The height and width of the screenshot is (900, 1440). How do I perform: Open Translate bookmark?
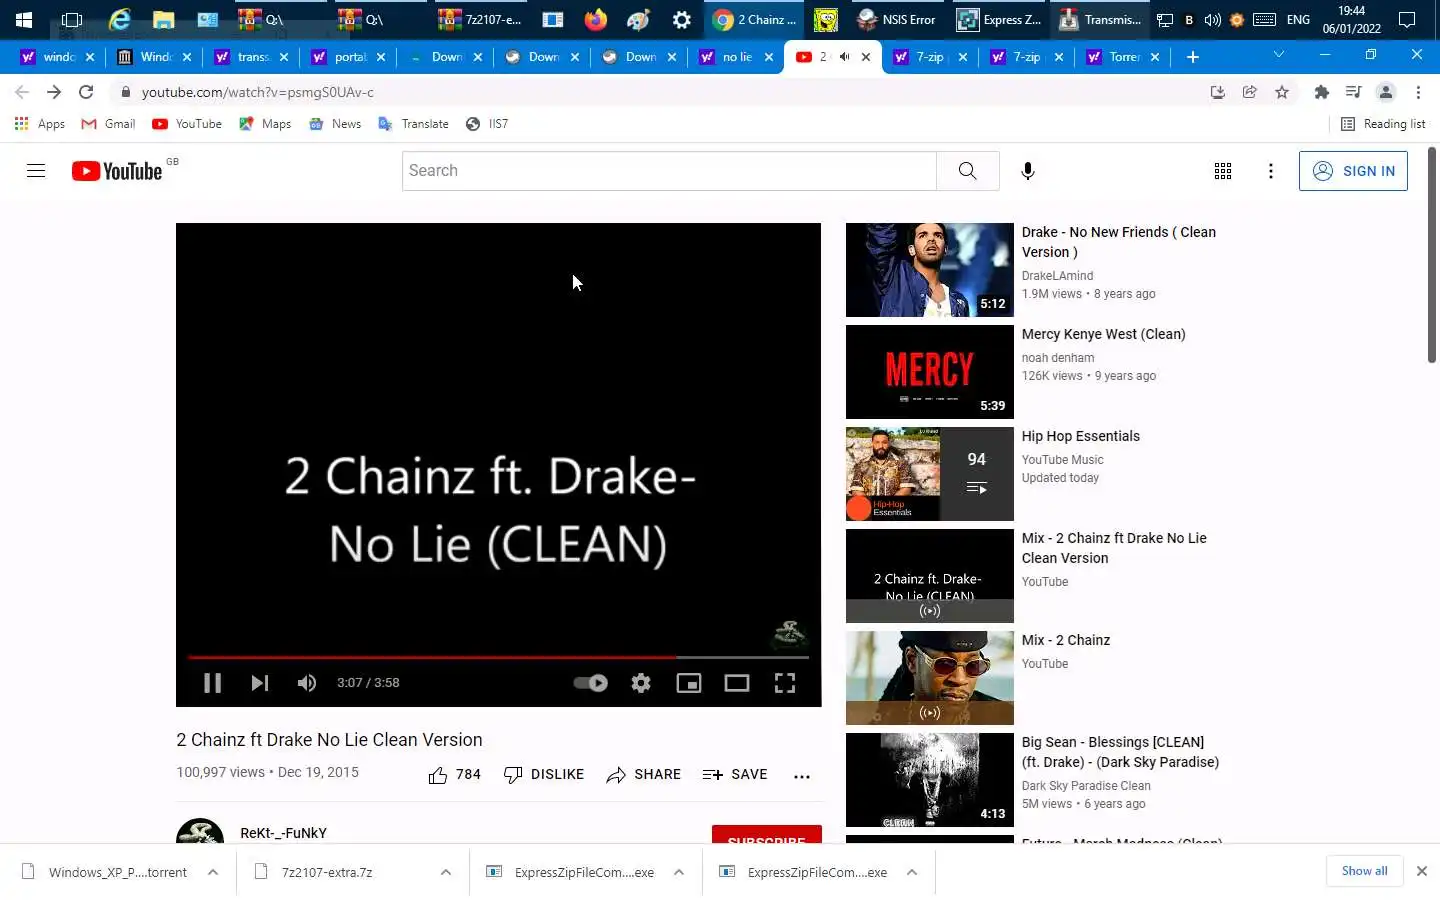click(x=413, y=124)
